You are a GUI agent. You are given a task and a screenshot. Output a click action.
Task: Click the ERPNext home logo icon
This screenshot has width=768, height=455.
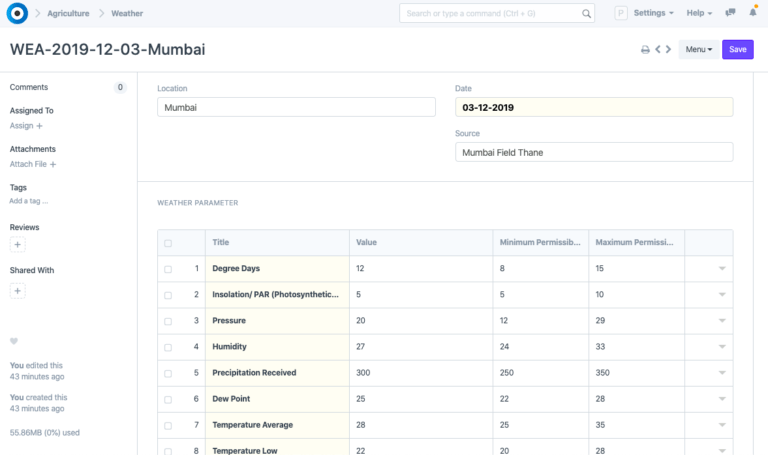click(17, 13)
